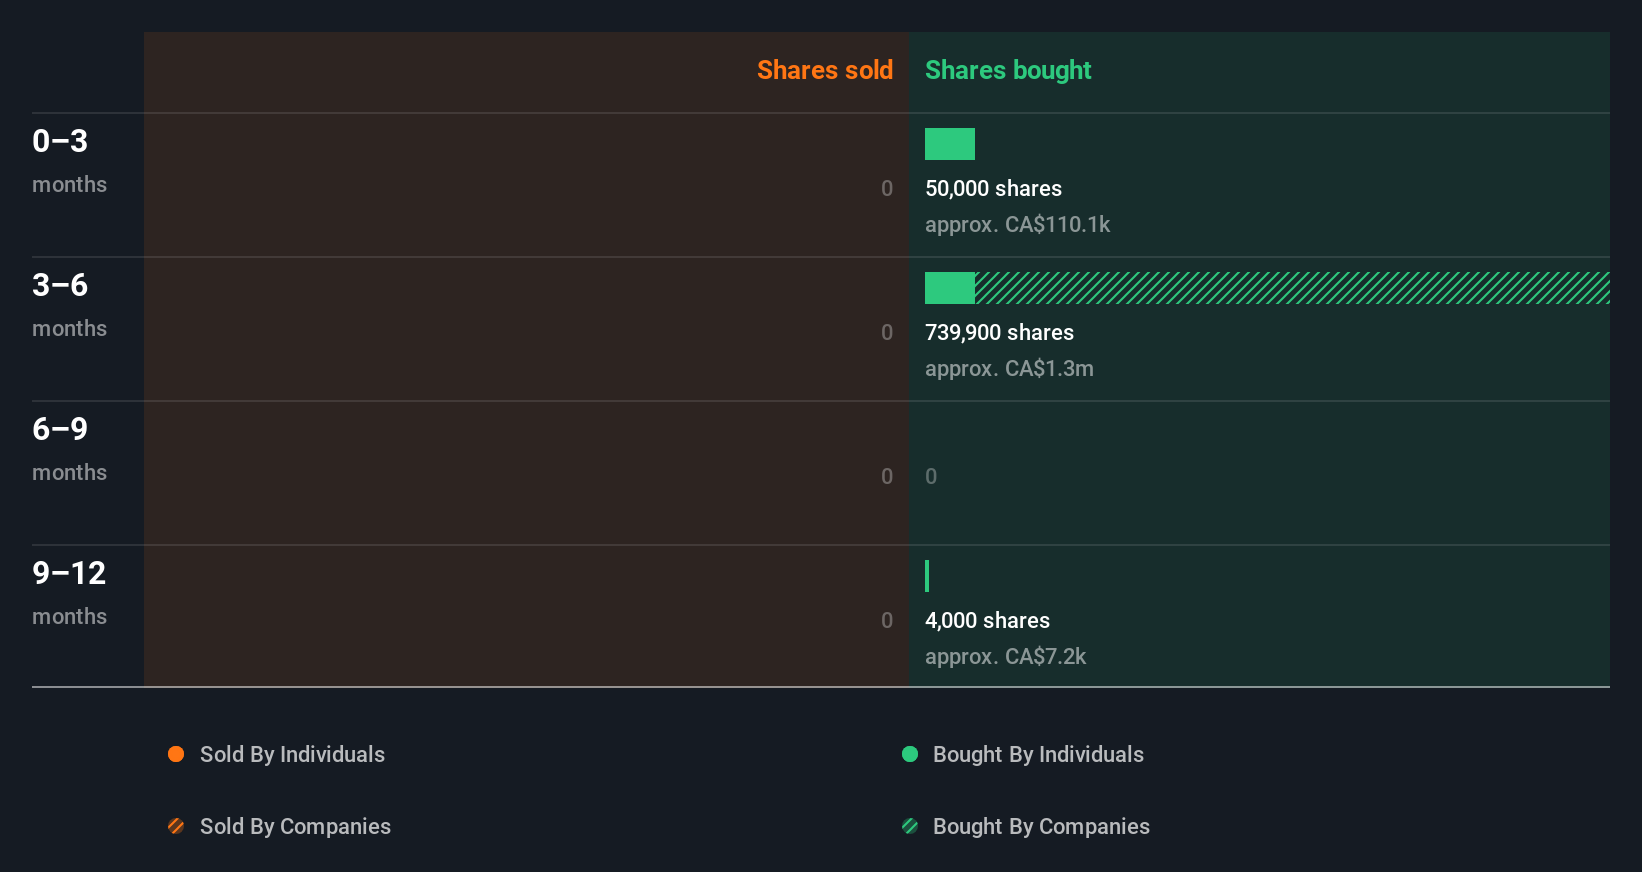The height and width of the screenshot is (872, 1642).
Task: Select the Sold By Companies legend label
Action: pos(295,826)
